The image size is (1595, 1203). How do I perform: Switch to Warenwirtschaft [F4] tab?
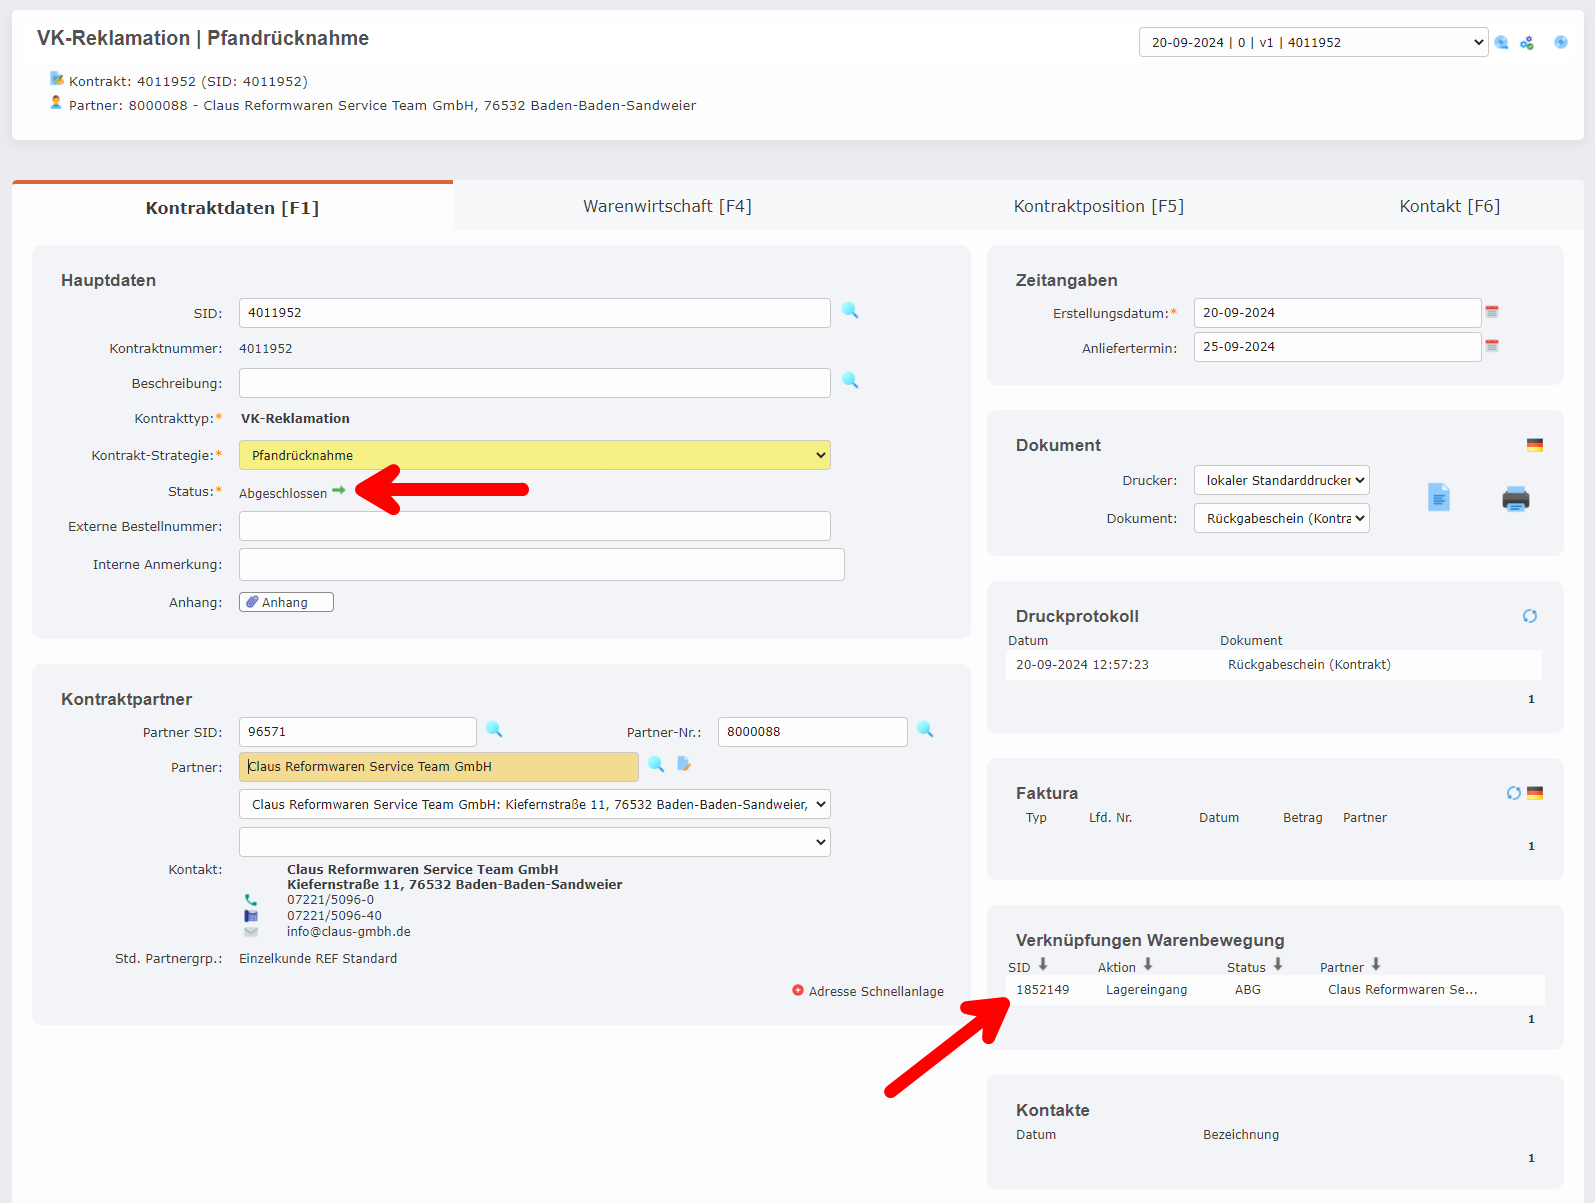click(667, 206)
